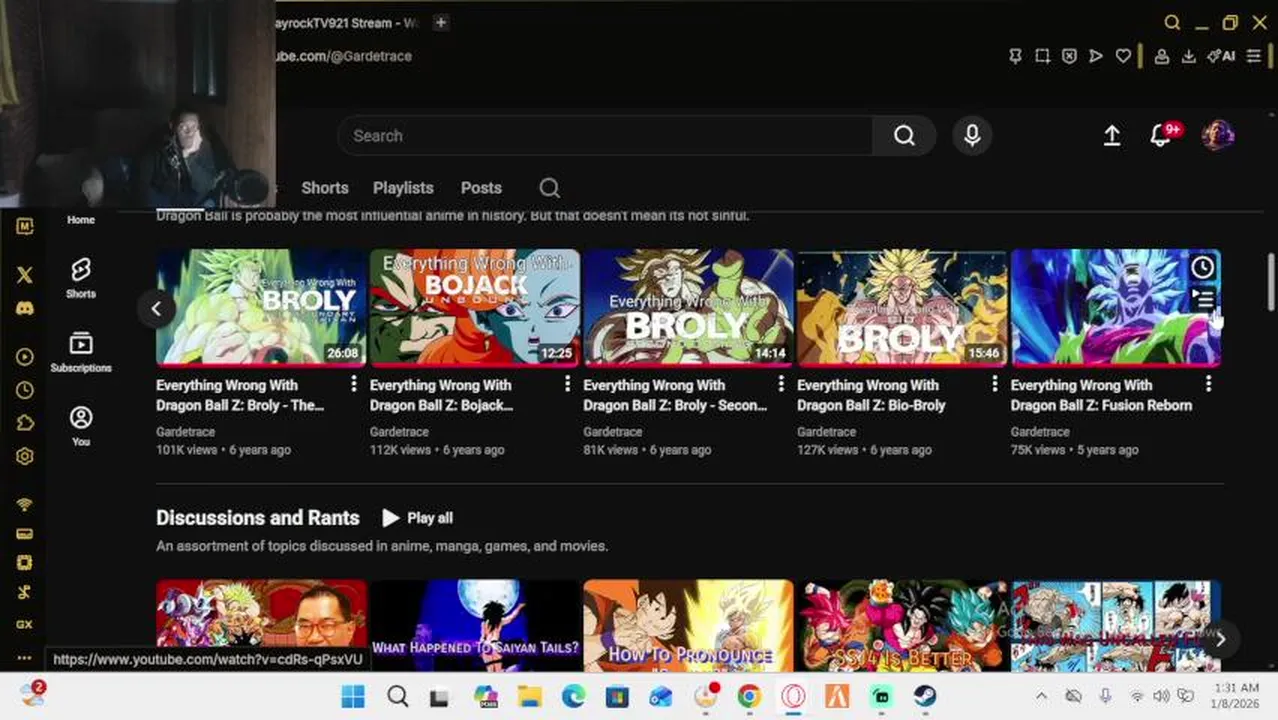This screenshot has height=720, width=1278.
Task: Open Dragon Ball Z: Bojack video title
Action: (441, 395)
